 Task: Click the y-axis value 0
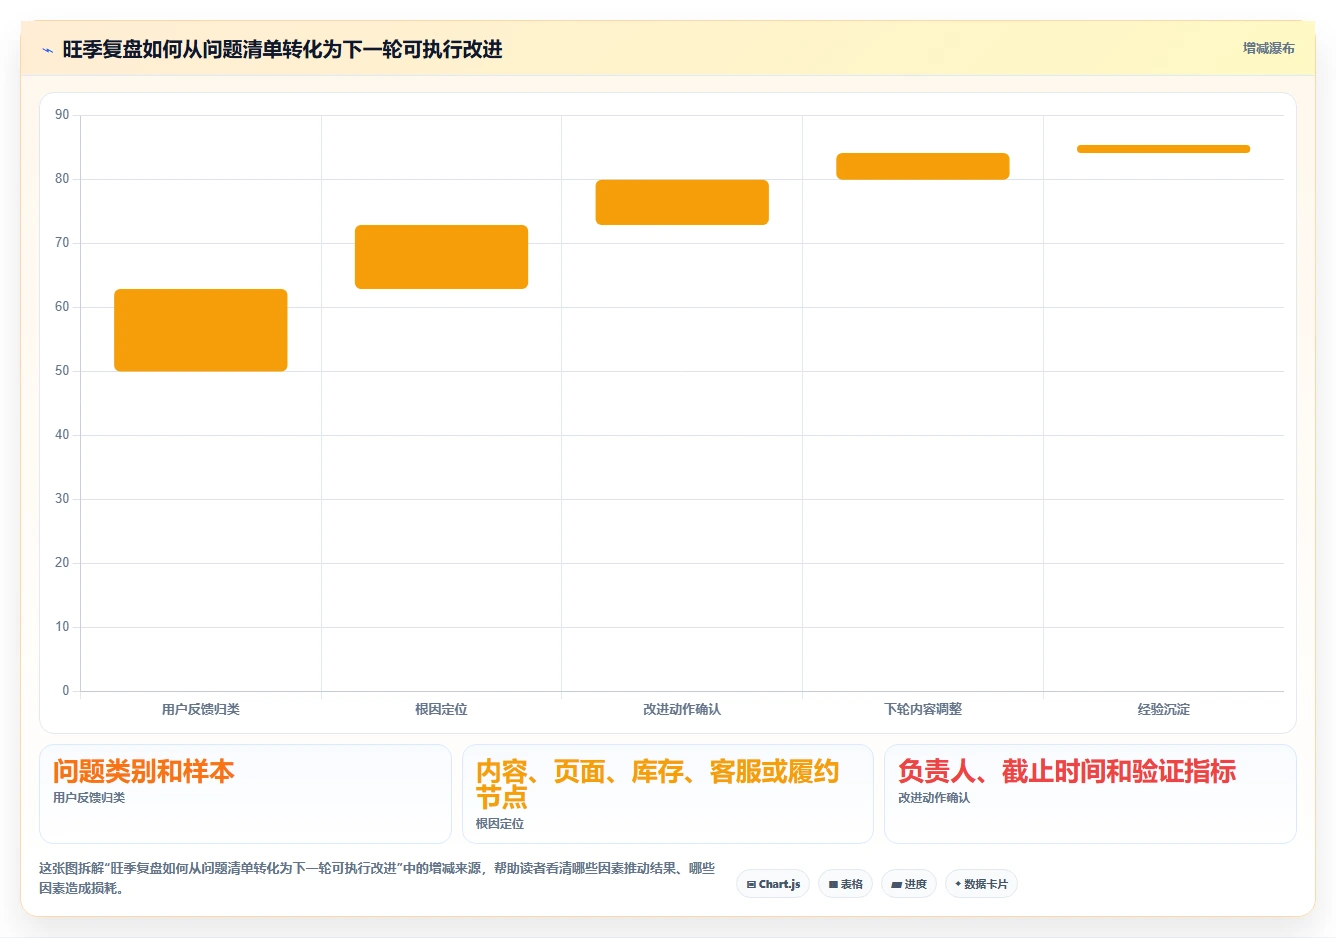coord(66,690)
